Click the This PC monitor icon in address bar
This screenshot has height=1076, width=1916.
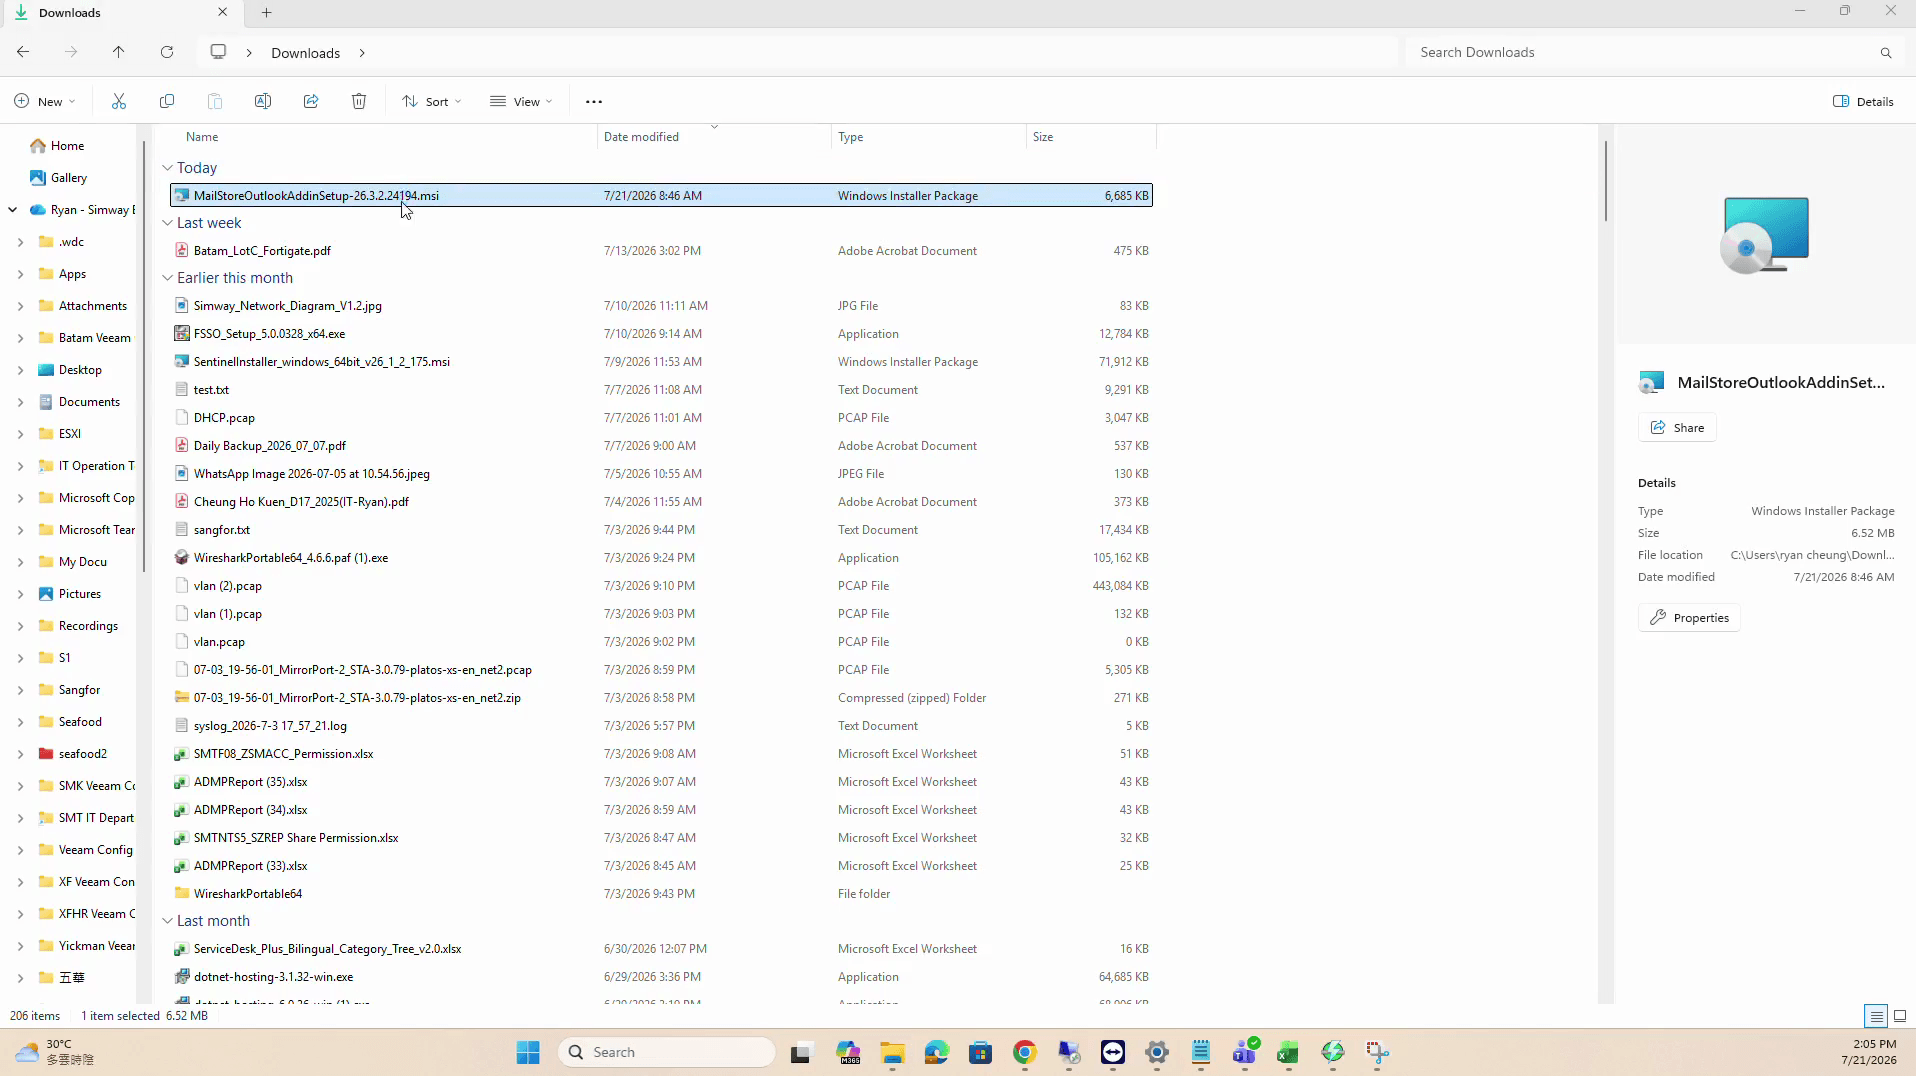click(218, 52)
